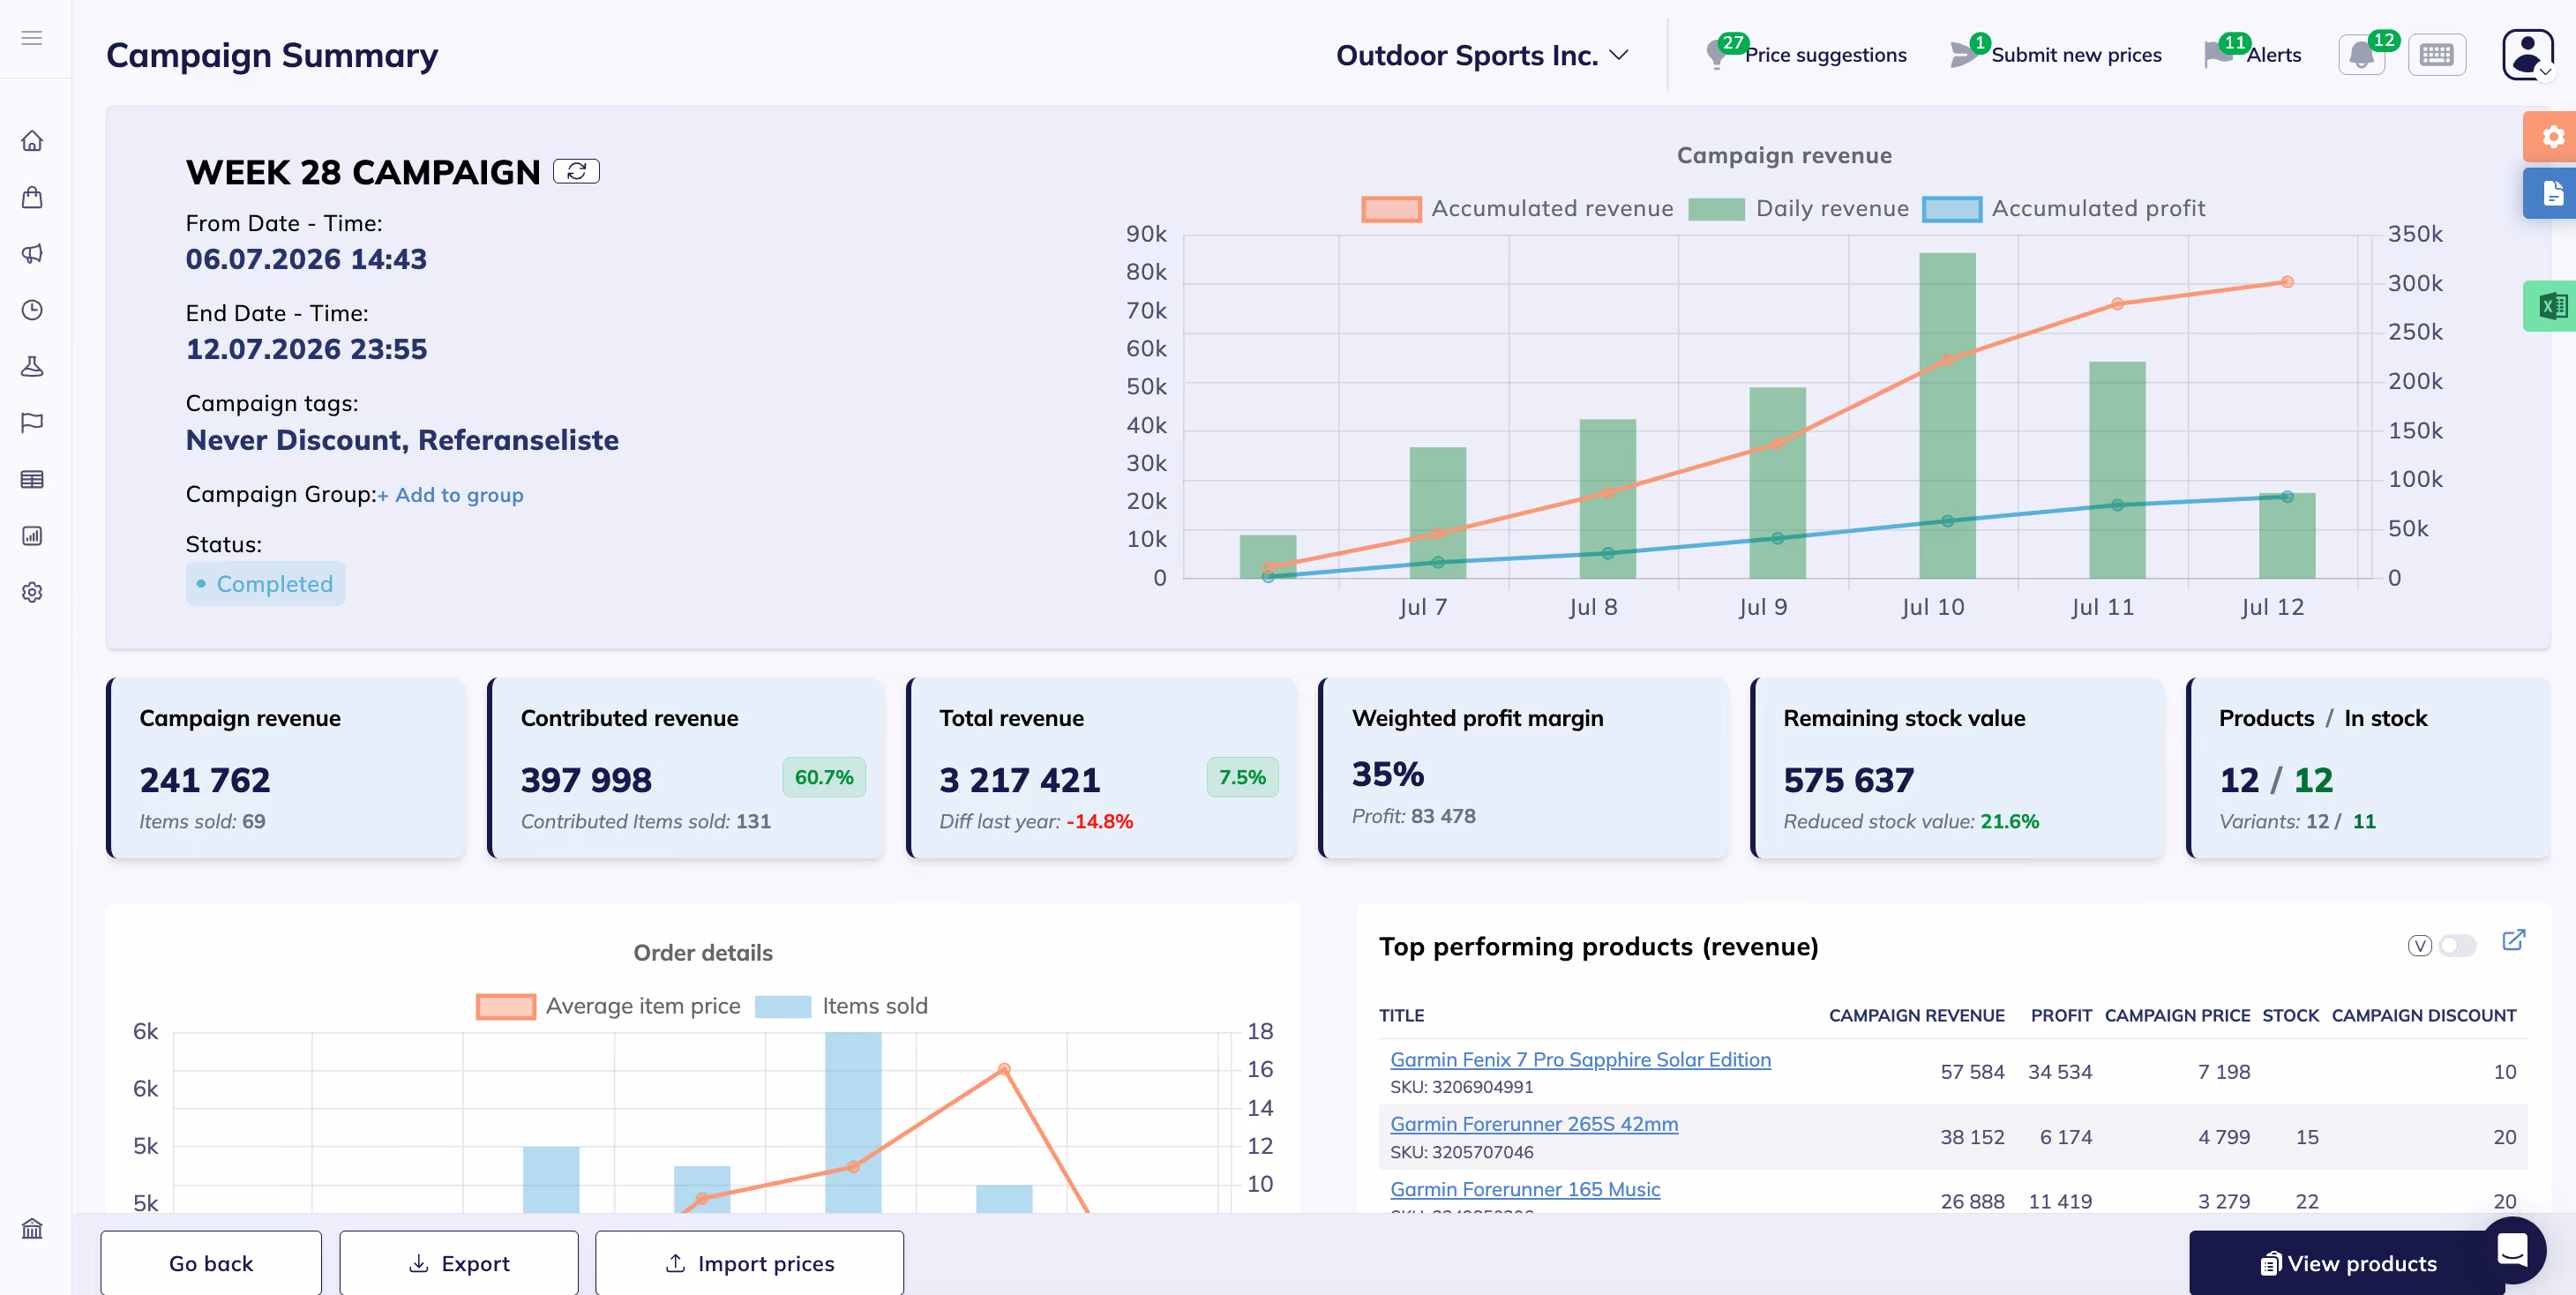This screenshot has width=2576, height=1295.
Task: Click the + Add to group link
Action: tap(450, 495)
